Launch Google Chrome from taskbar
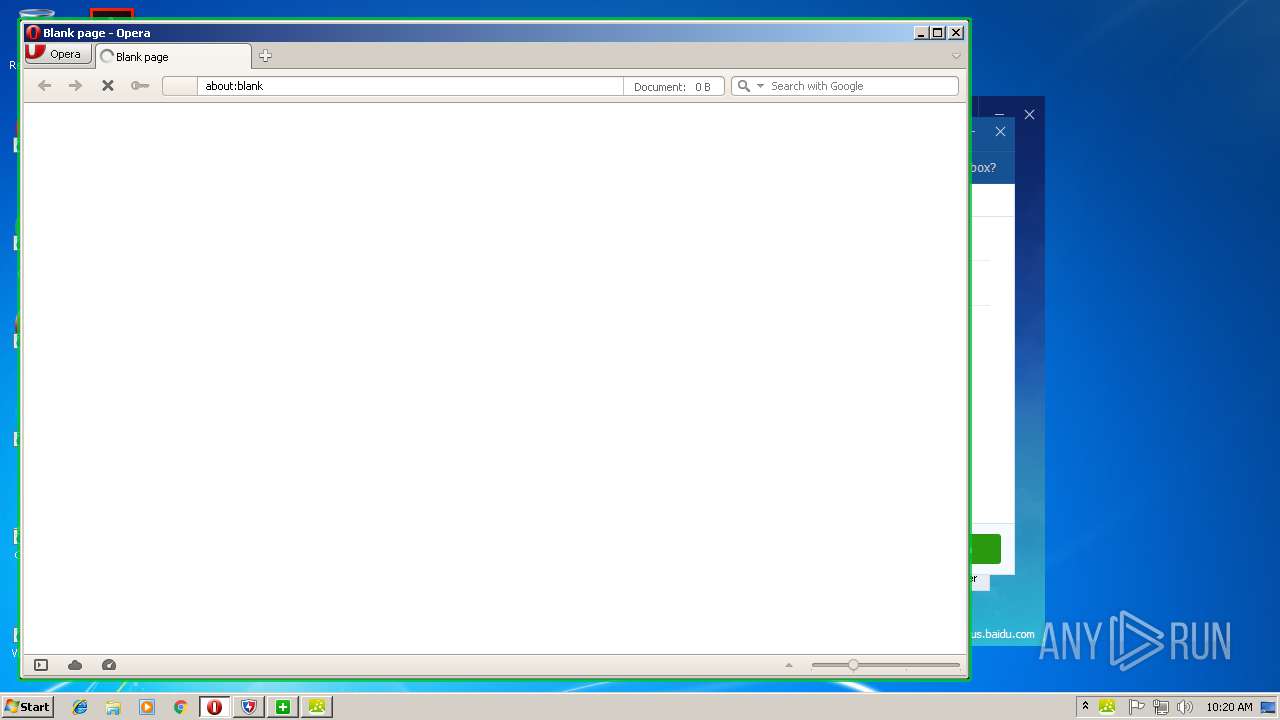 pyautogui.click(x=180, y=707)
